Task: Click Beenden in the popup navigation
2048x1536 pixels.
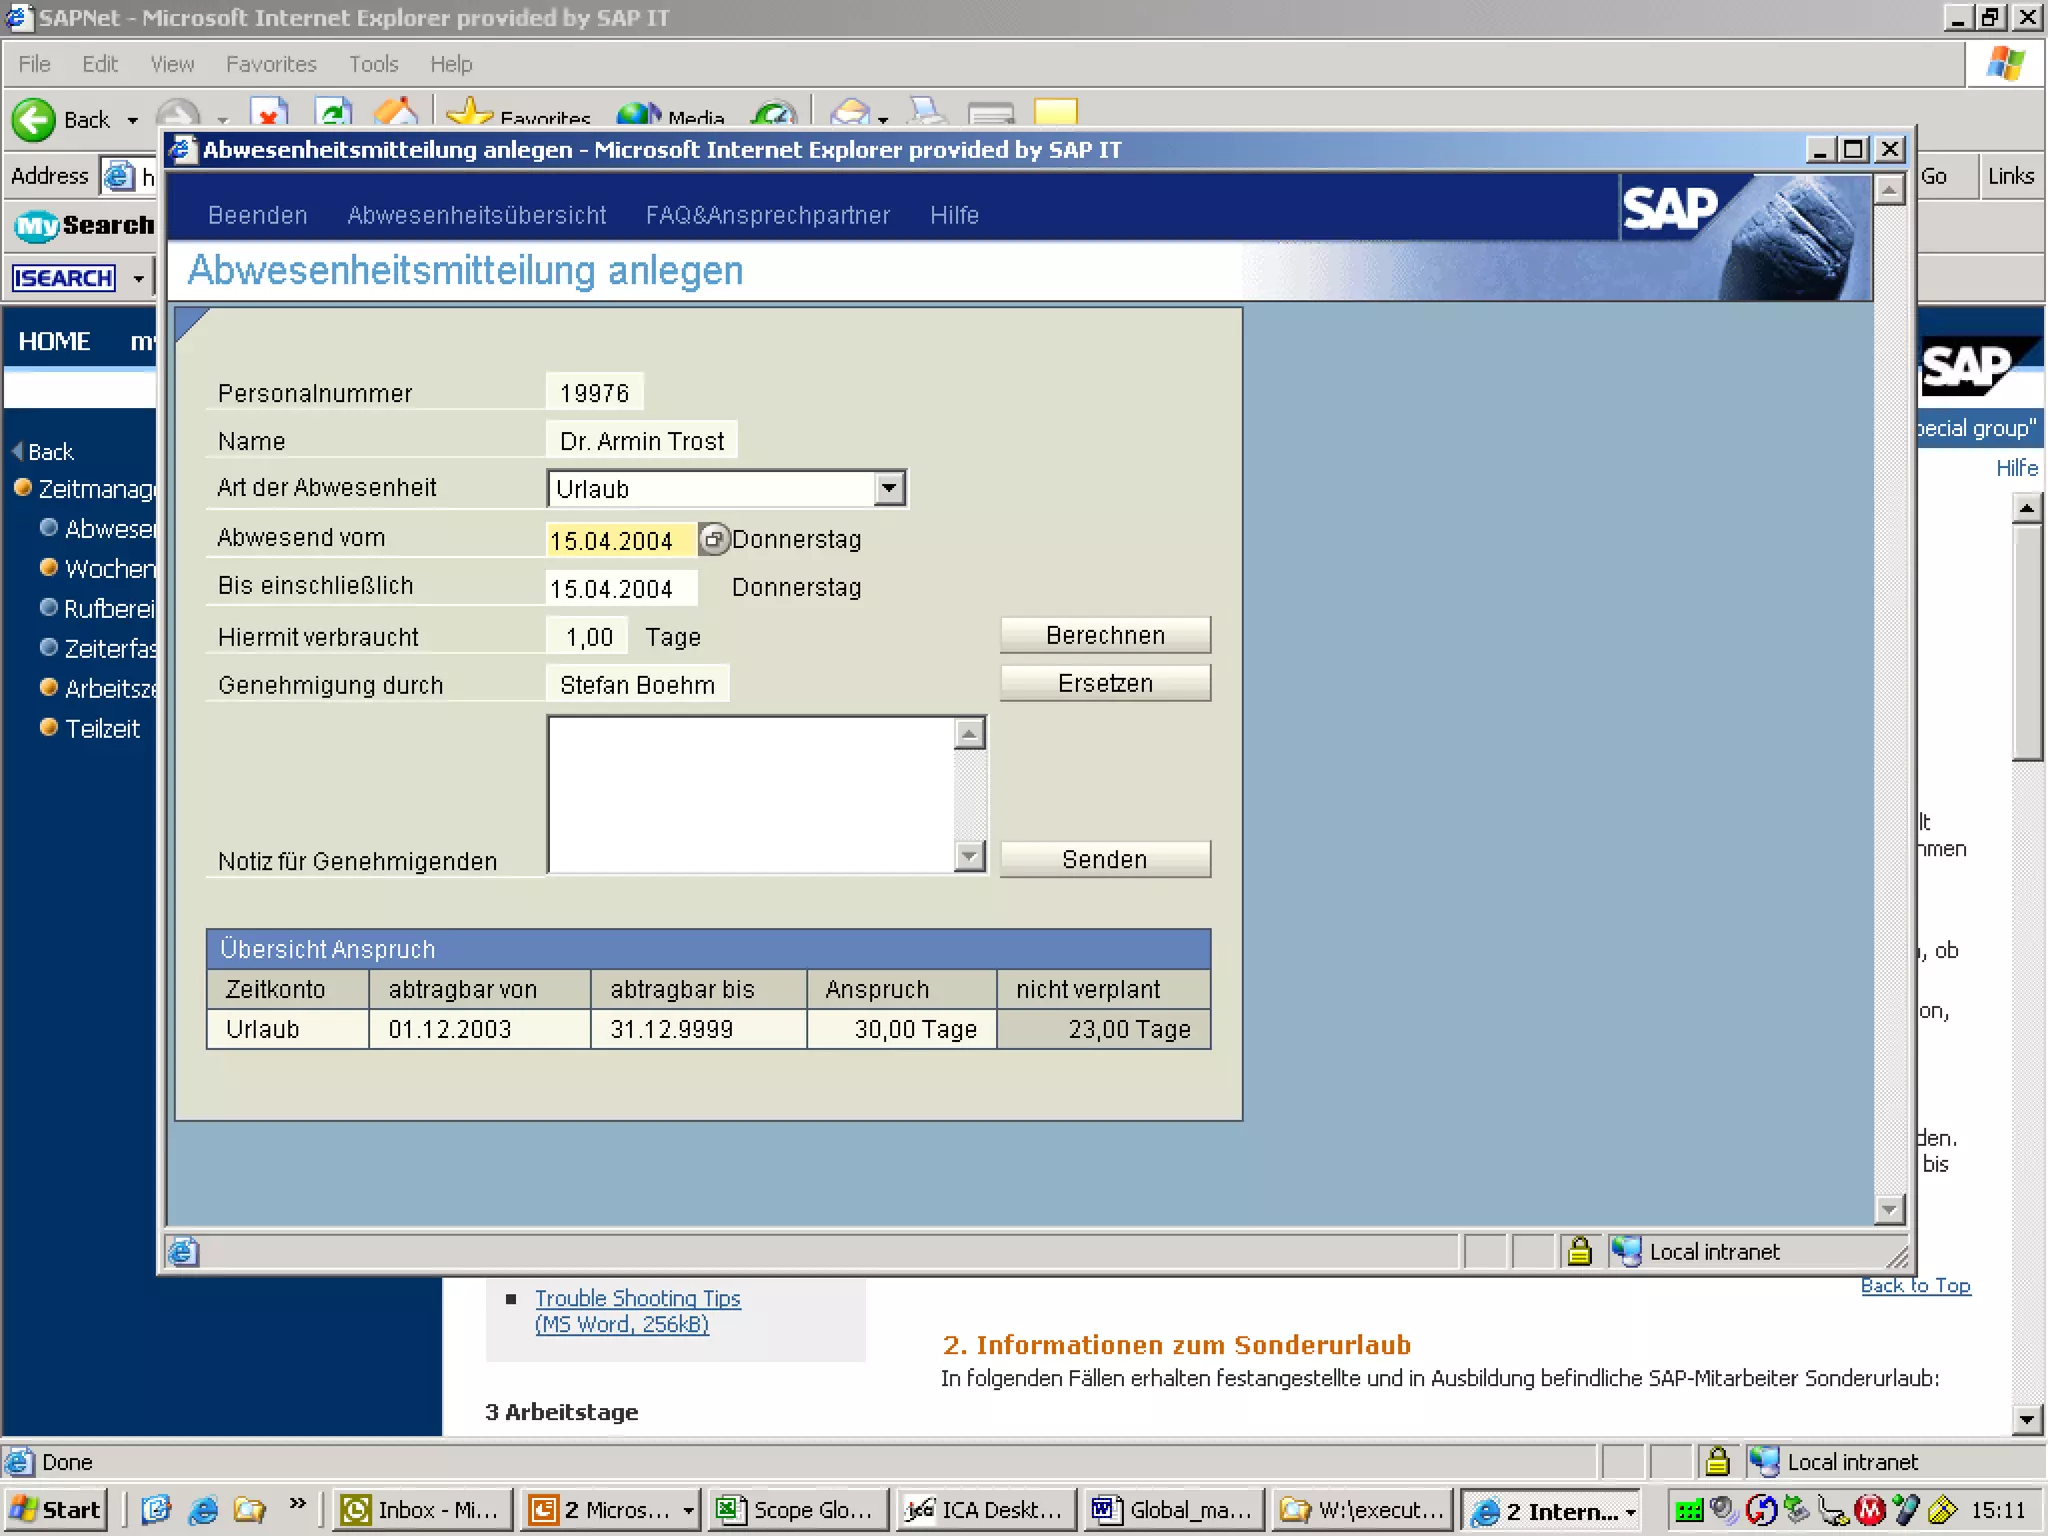Action: coord(258,215)
